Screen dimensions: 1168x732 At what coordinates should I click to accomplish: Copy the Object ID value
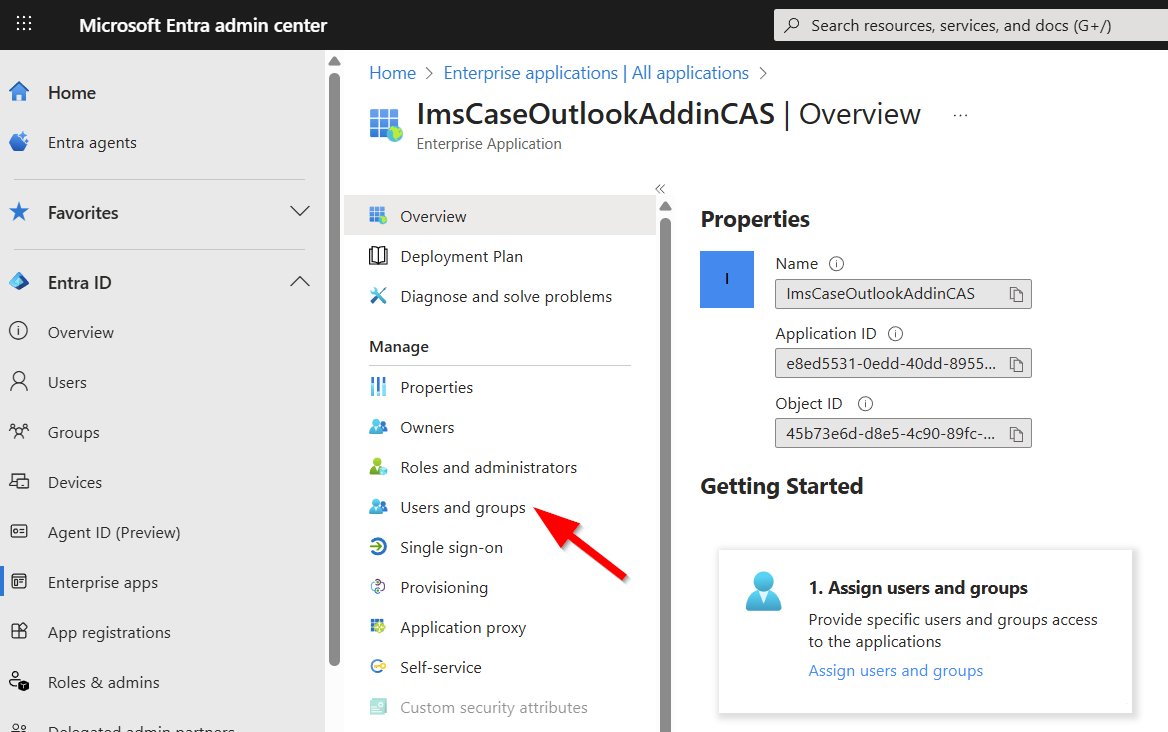tap(1016, 434)
